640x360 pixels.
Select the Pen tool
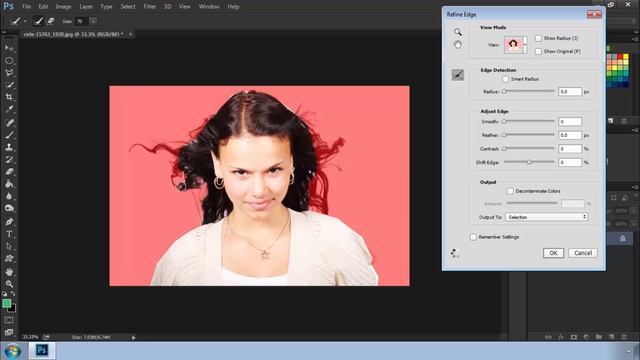(x=9, y=222)
